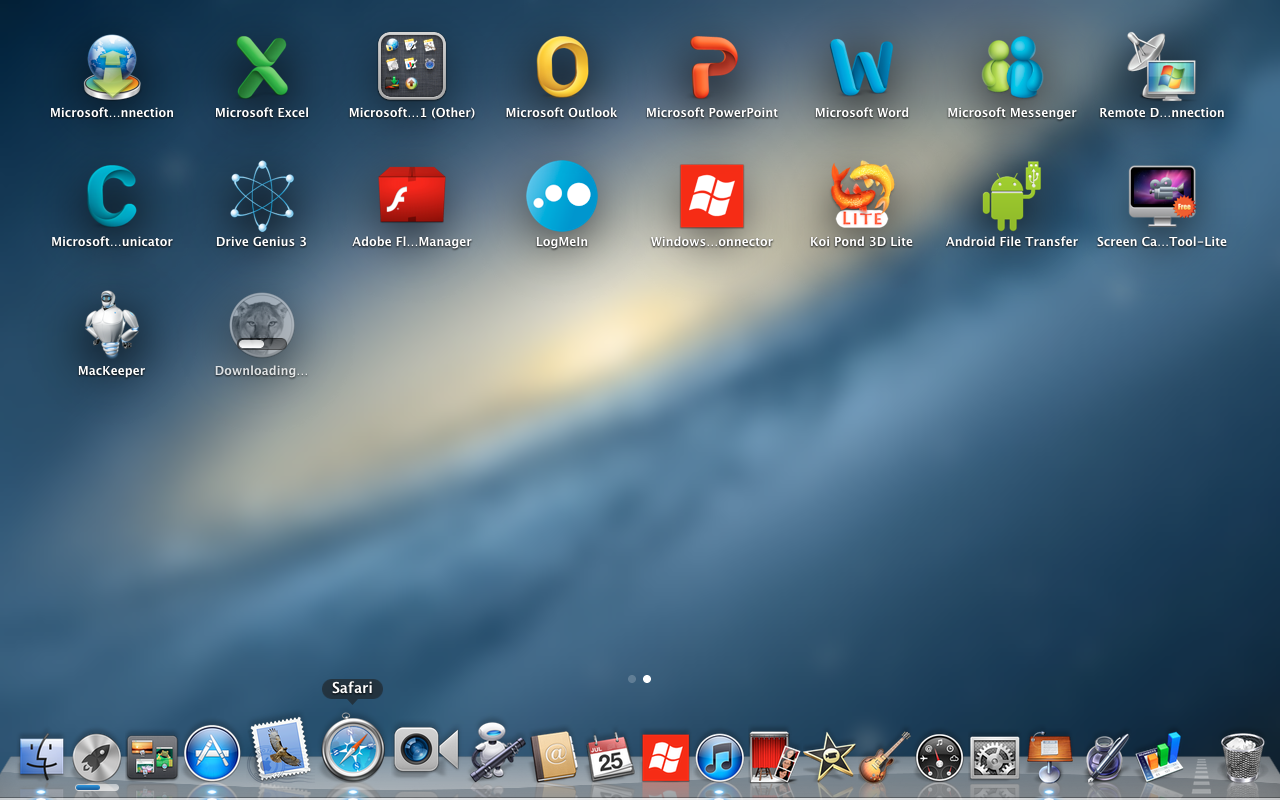Launch Safari from the Dock
Image resolution: width=1280 pixels, height=800 pixels.
[x=353, y=748]
